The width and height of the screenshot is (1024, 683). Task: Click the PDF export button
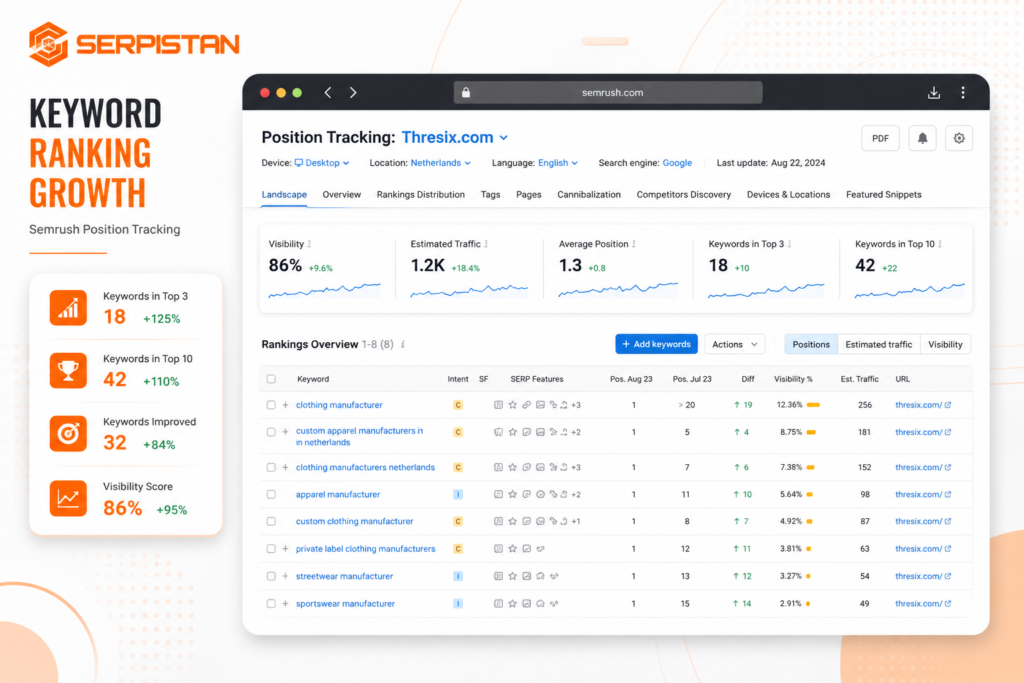pyautogui.click(x=880, y=138)
